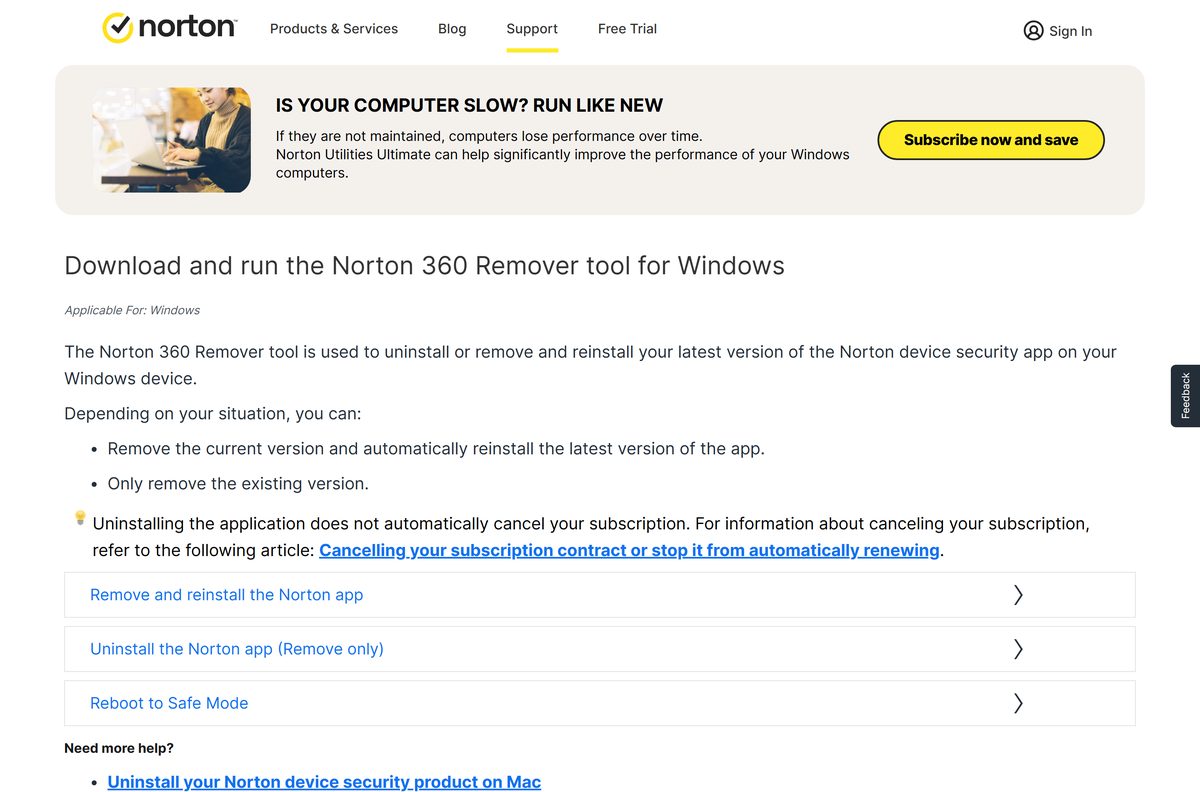The width and height of the screenshot is (1200, 792).
Task: Click chevron on Uninstall the Norton app row
Action: click(1018, 649)
